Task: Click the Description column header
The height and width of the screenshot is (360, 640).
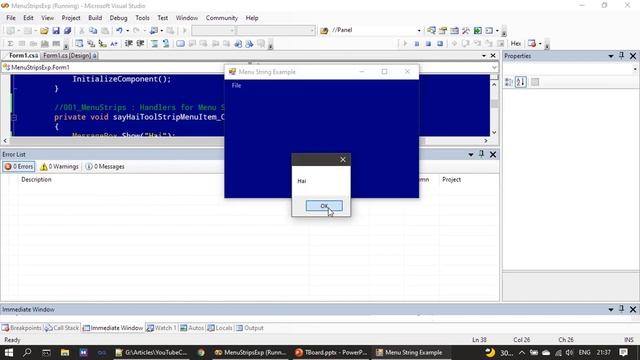Action: (x=36, y=180)
